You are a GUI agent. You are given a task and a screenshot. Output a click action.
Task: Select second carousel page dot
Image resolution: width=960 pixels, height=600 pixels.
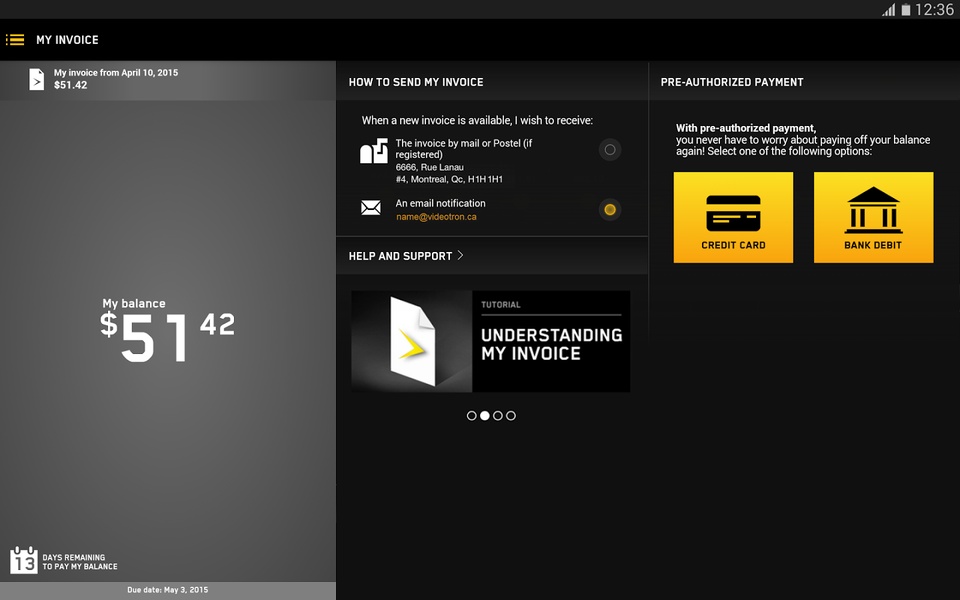[485, 416]
